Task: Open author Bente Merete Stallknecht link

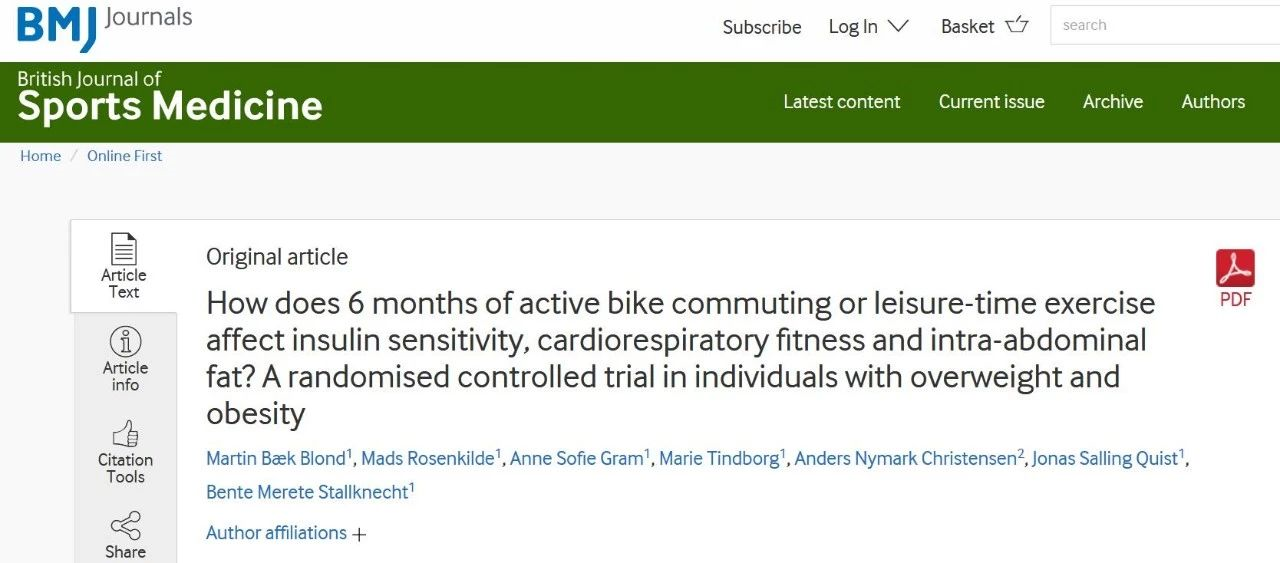Action: pyautogui.click(x=307, y=492)
